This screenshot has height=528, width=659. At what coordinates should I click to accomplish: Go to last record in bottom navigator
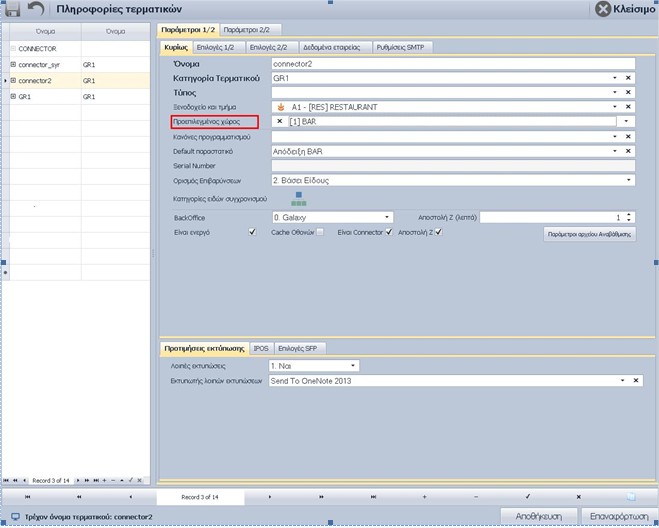[x=373, y=496]
